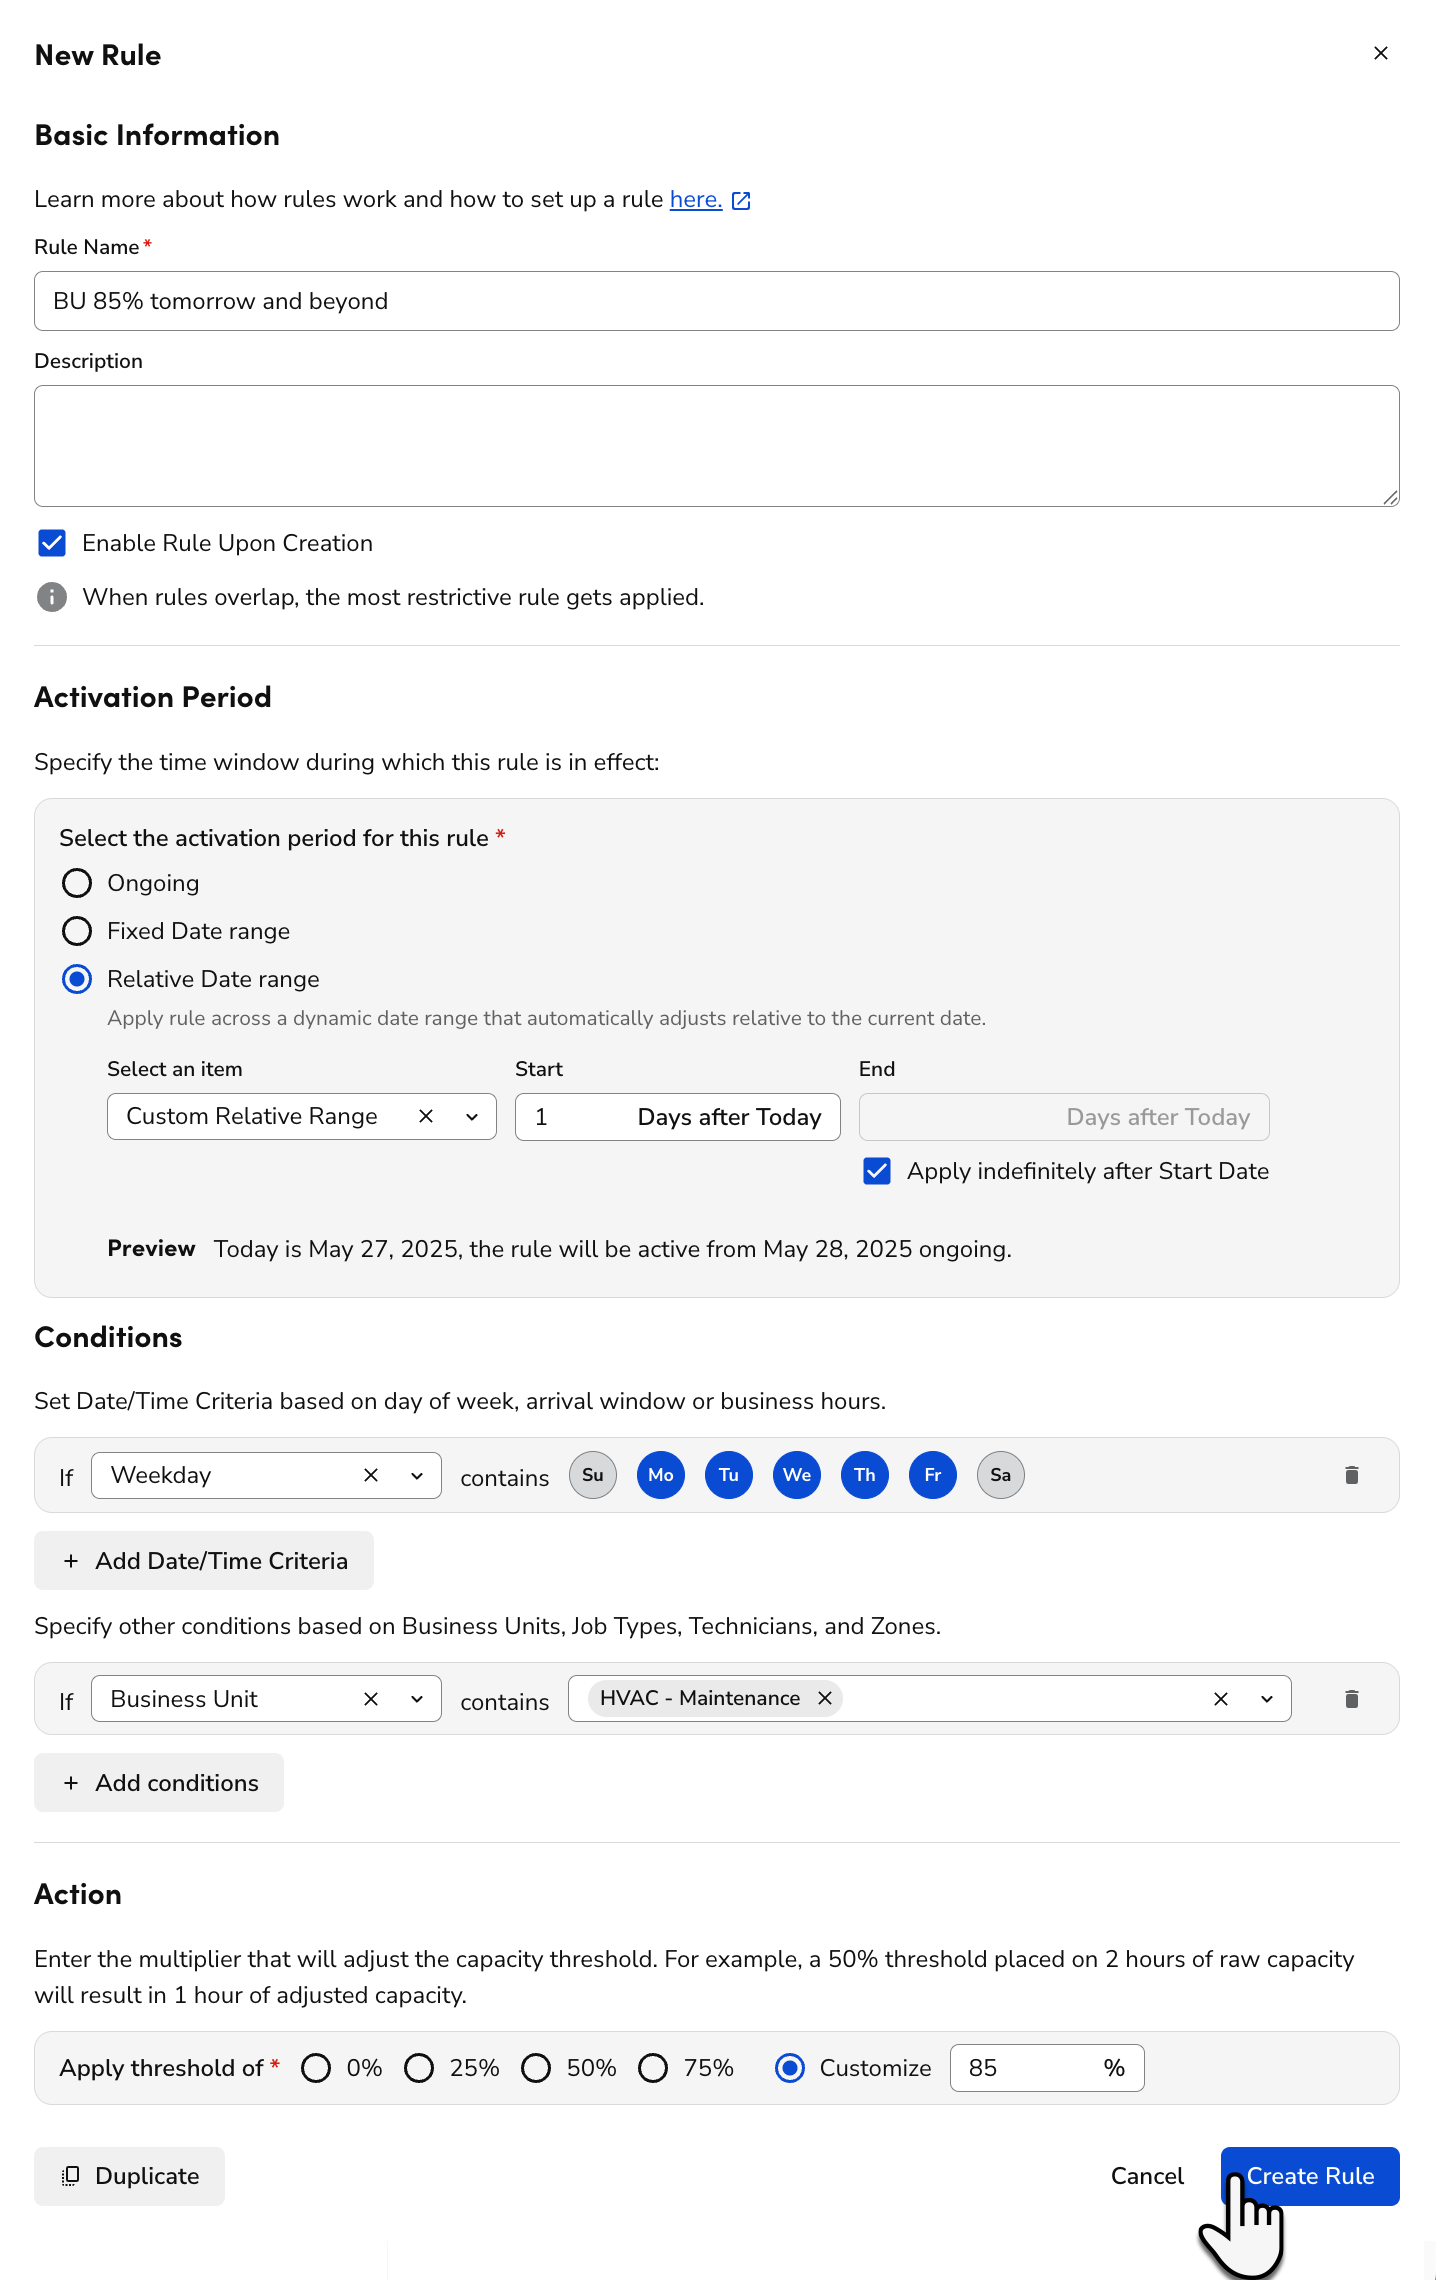Click the Add conditions button
The width and height of the screenshot is (1436, 2280).
158,1782
